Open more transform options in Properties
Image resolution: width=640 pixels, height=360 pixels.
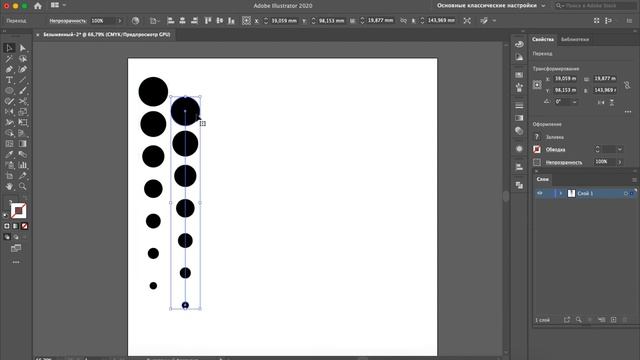pos(628,112)
